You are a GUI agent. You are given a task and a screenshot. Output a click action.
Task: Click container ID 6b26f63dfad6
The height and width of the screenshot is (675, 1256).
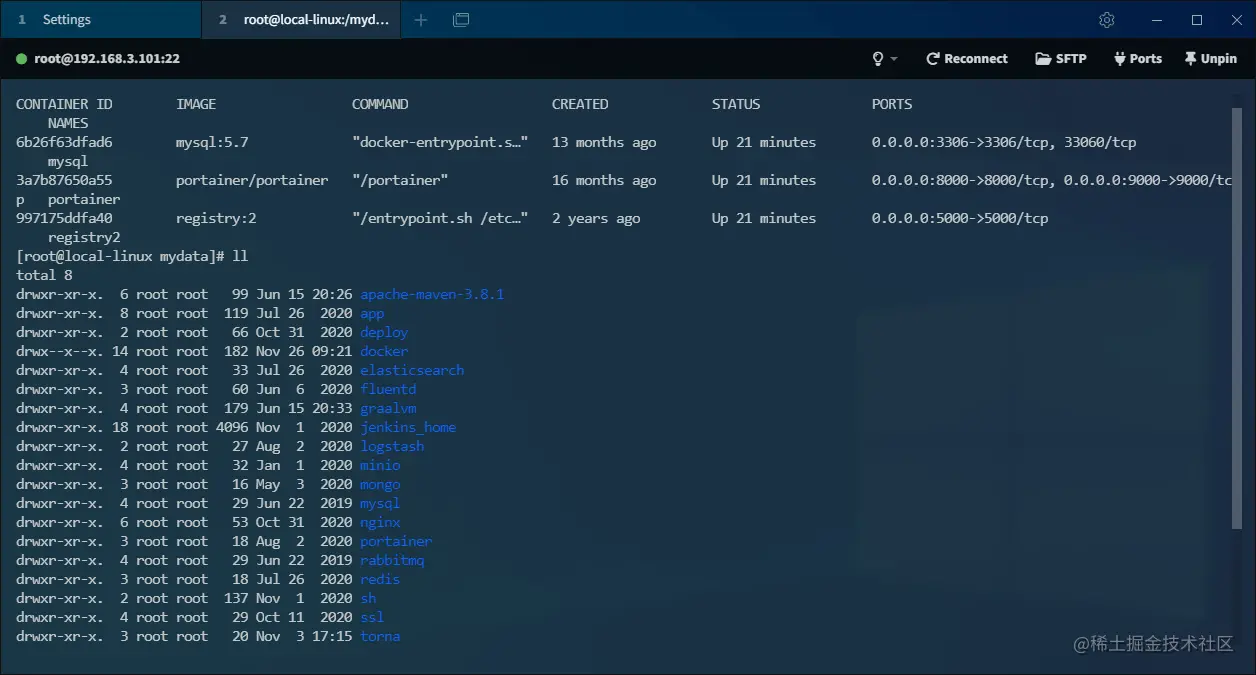tap(64, 142)
